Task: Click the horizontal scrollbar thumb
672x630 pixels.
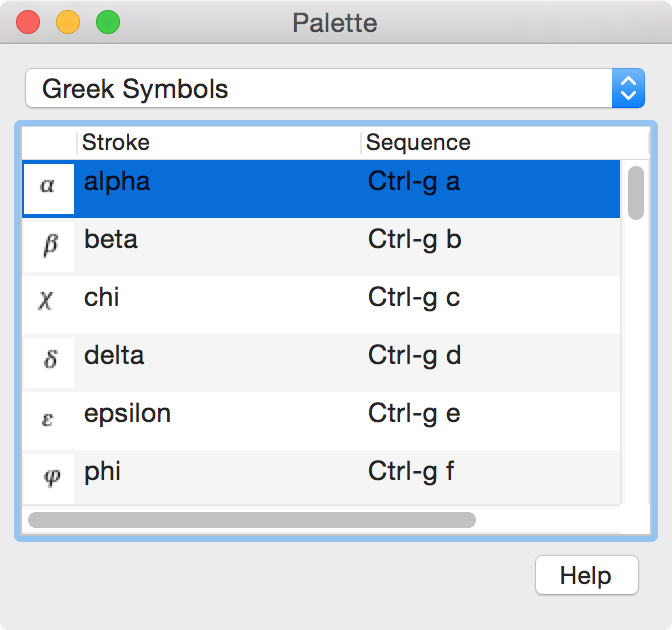Action: tap(252, 520)
